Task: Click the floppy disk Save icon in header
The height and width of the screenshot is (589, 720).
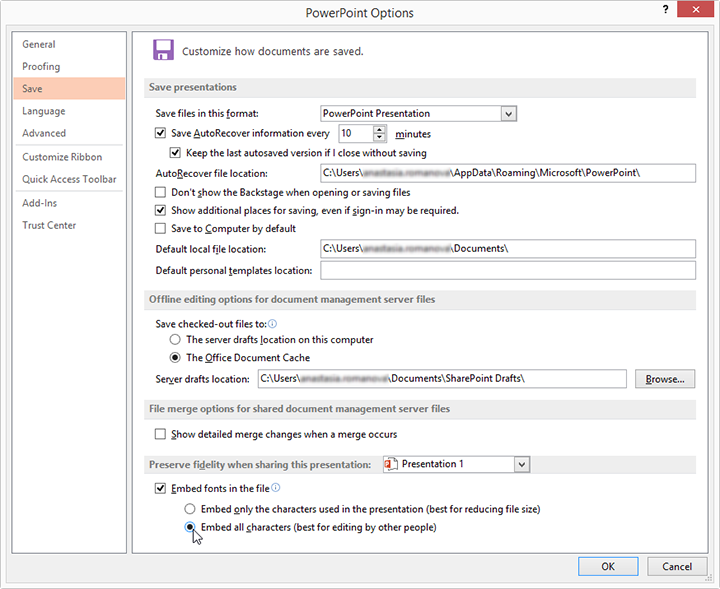Action: [x=163, y=50]
